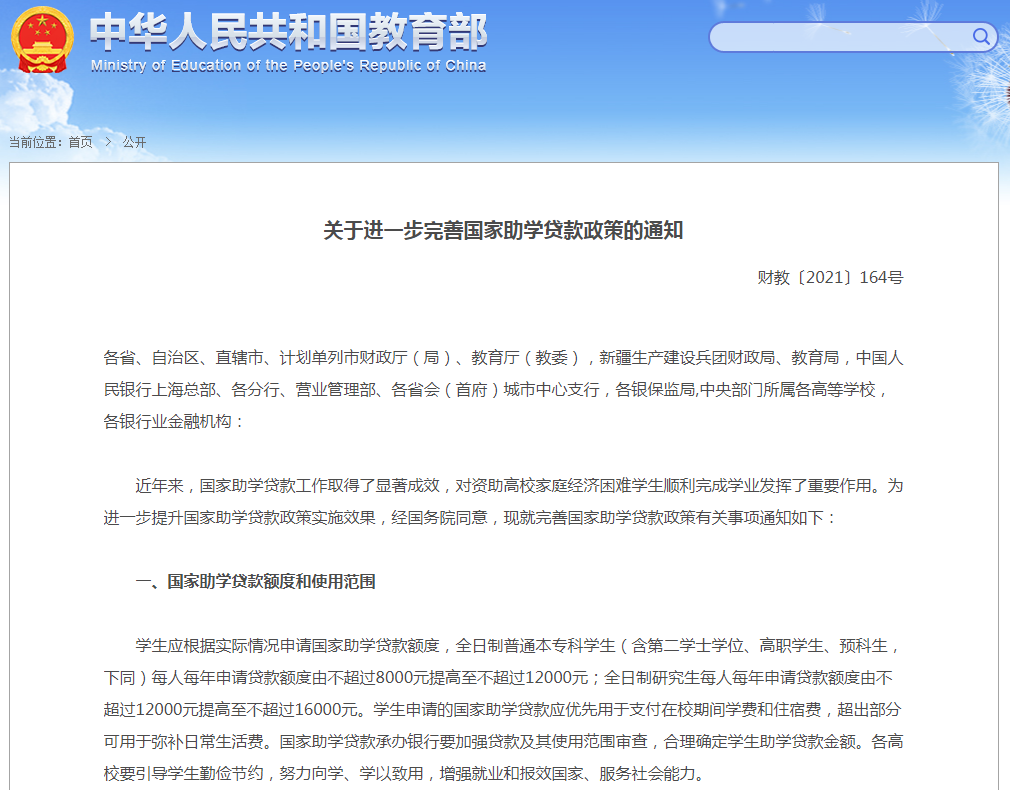Click the line beginning 可用于弥补日常生活费
The width and height of the screenshot is (1010, 790).
pyautogui.click(x=503, y=741)
